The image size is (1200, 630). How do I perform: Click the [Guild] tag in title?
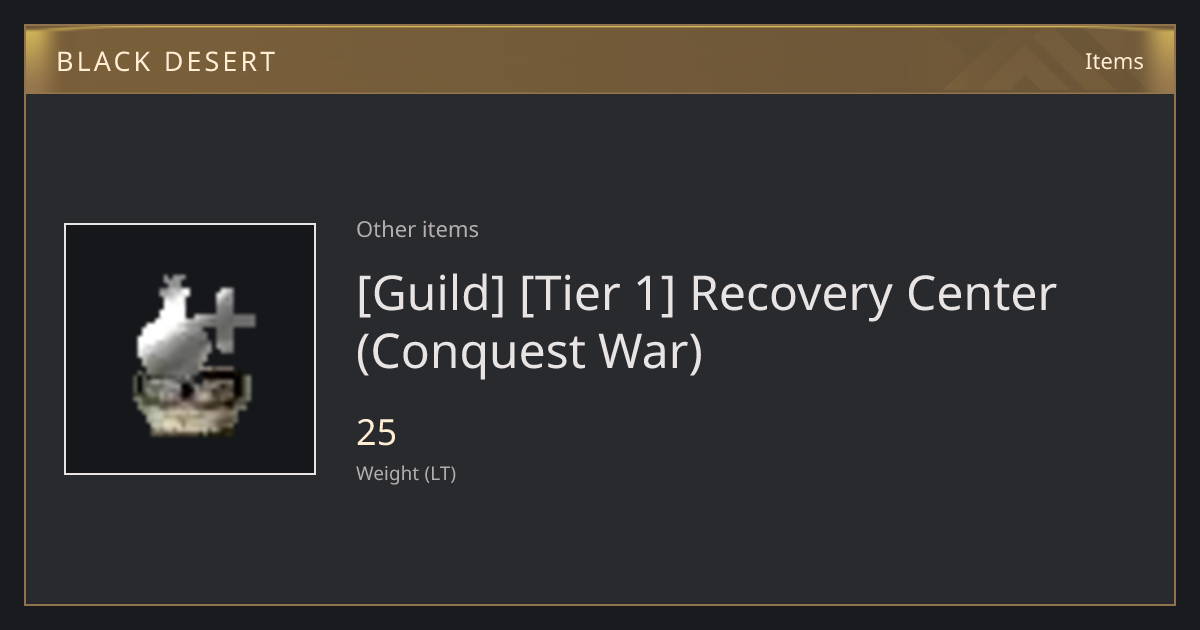[431, 294]
